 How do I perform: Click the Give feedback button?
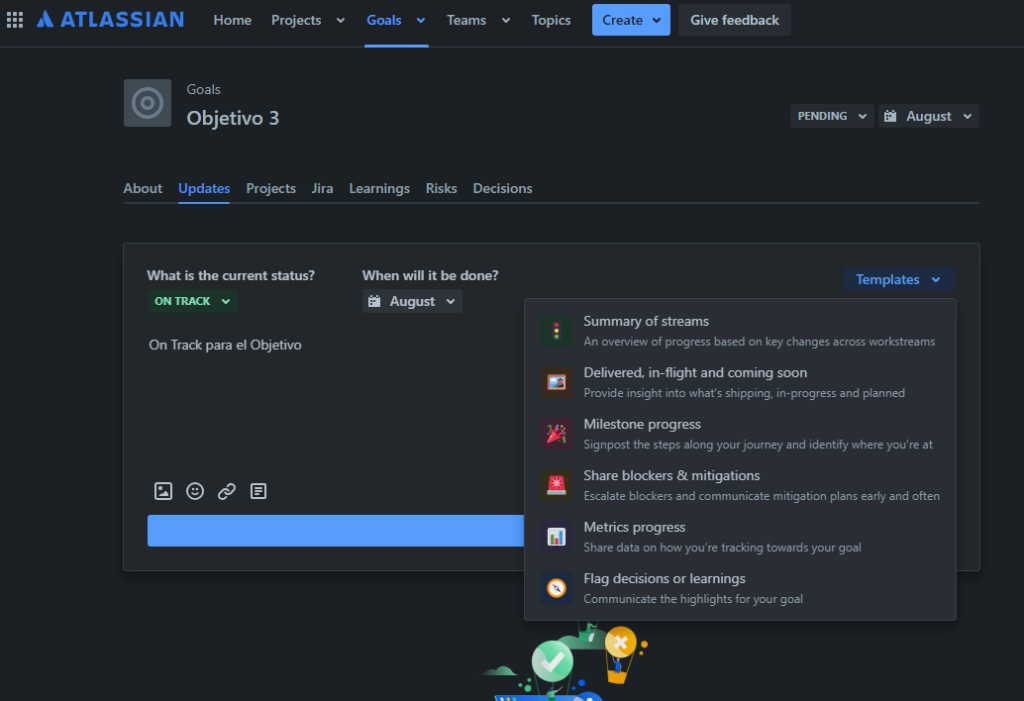(x=734, y=20)
